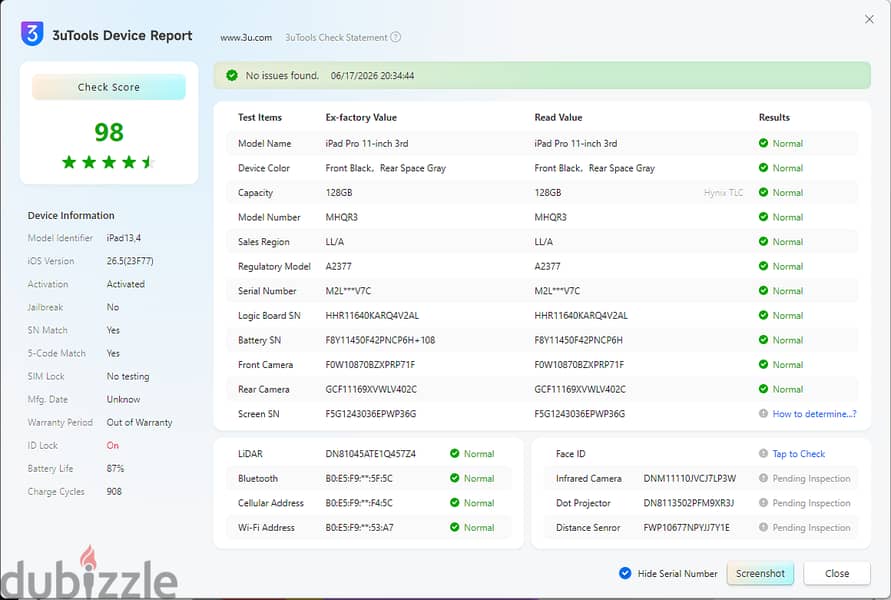Open the www.3u.com link
Viewport: 891px width, 600px height.
pos(246,38)
